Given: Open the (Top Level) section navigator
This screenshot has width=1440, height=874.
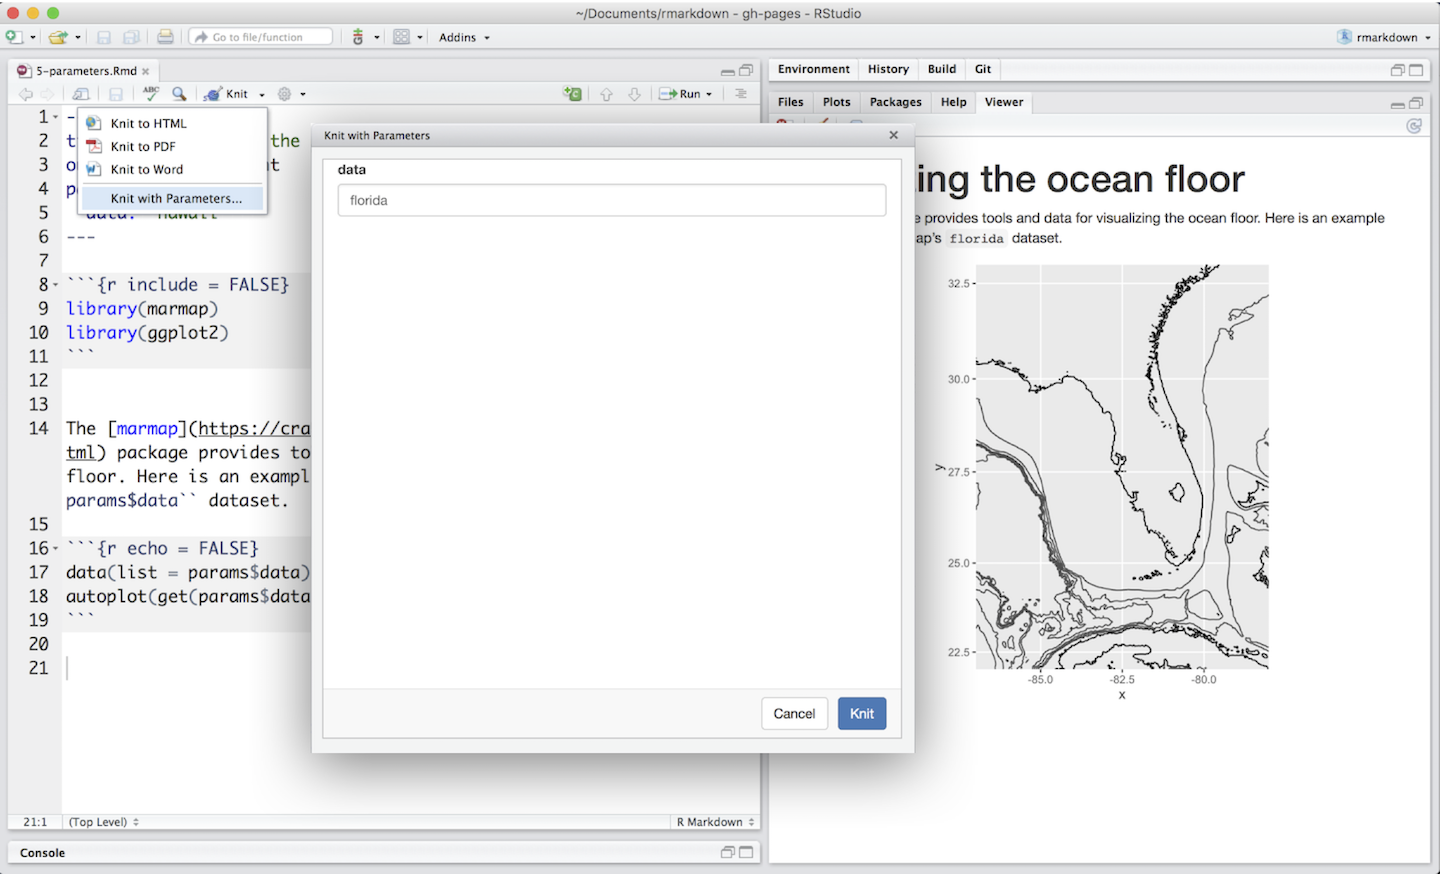Looking at the screenshot, I should [103, 822].
